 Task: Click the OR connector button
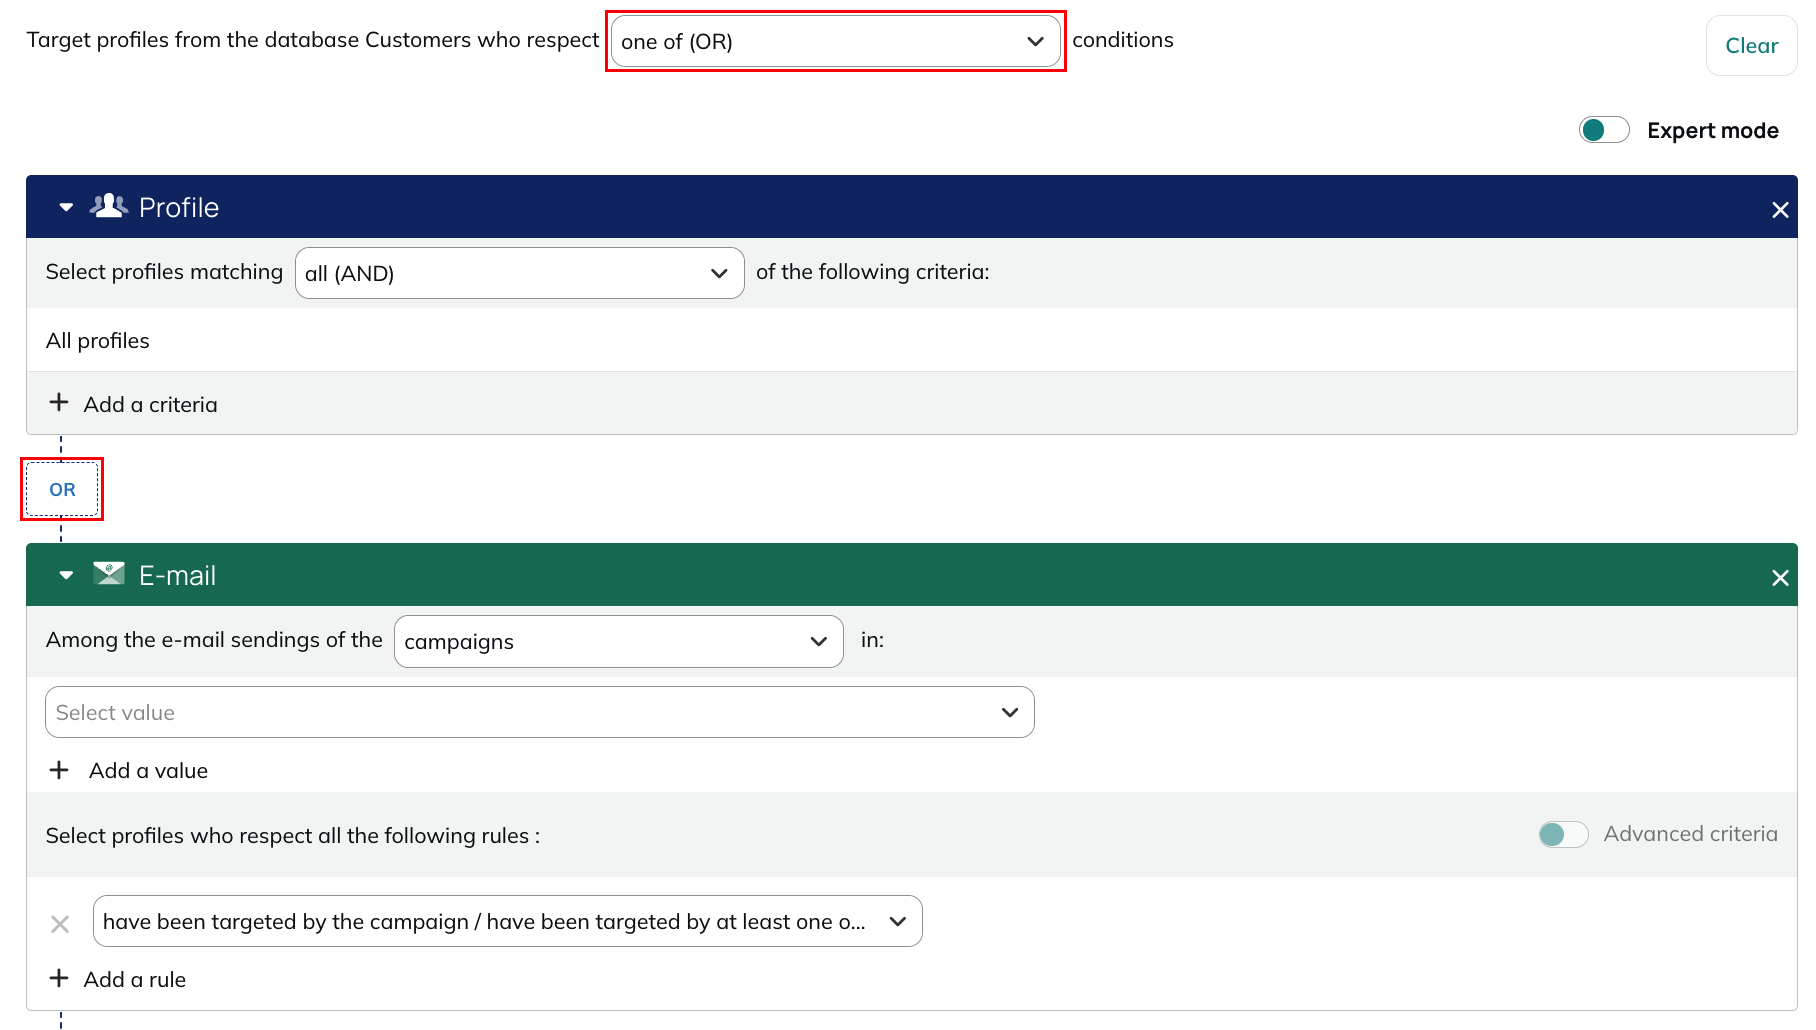click(62, 489)
